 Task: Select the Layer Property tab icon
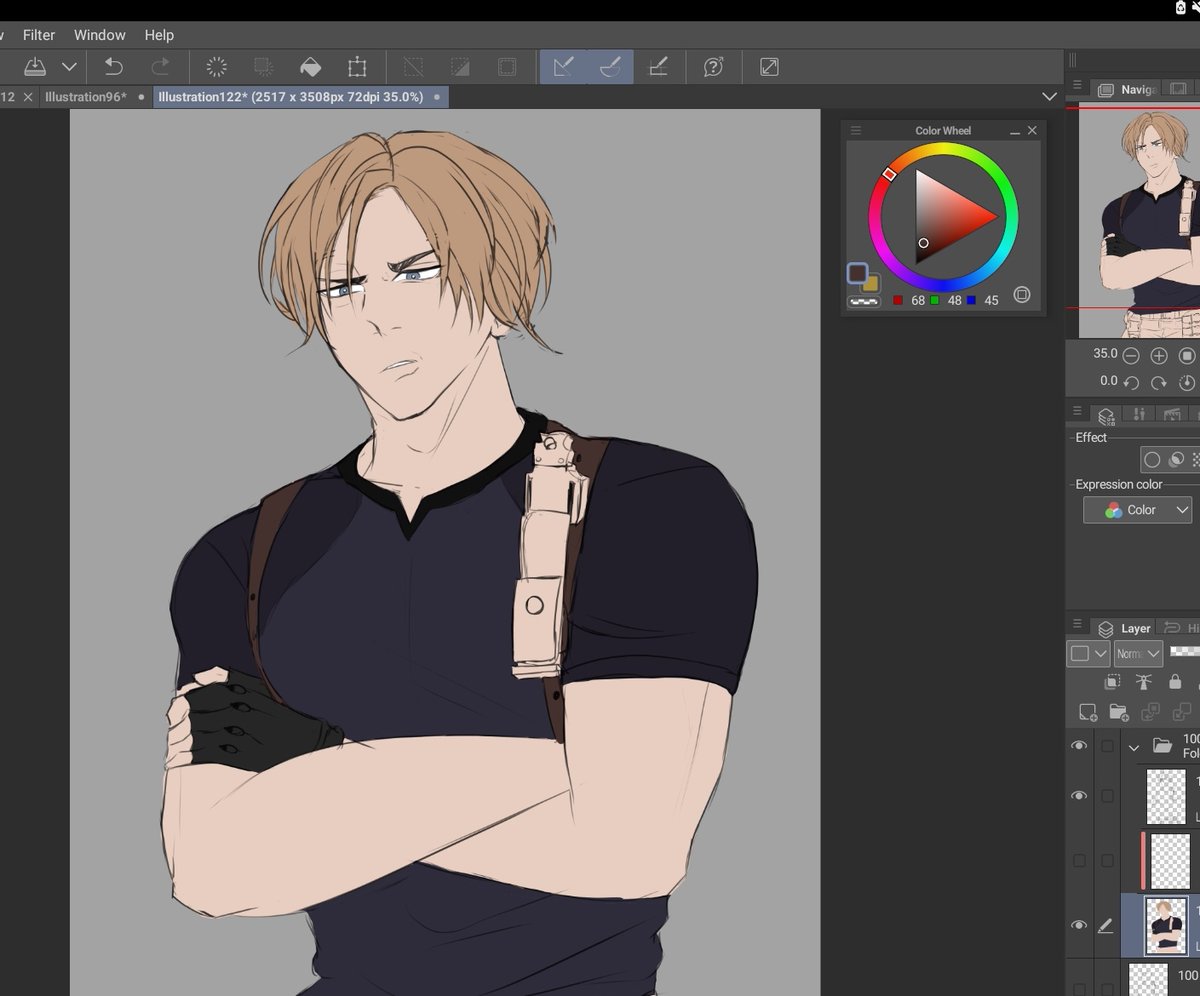tap(1106, 415)
